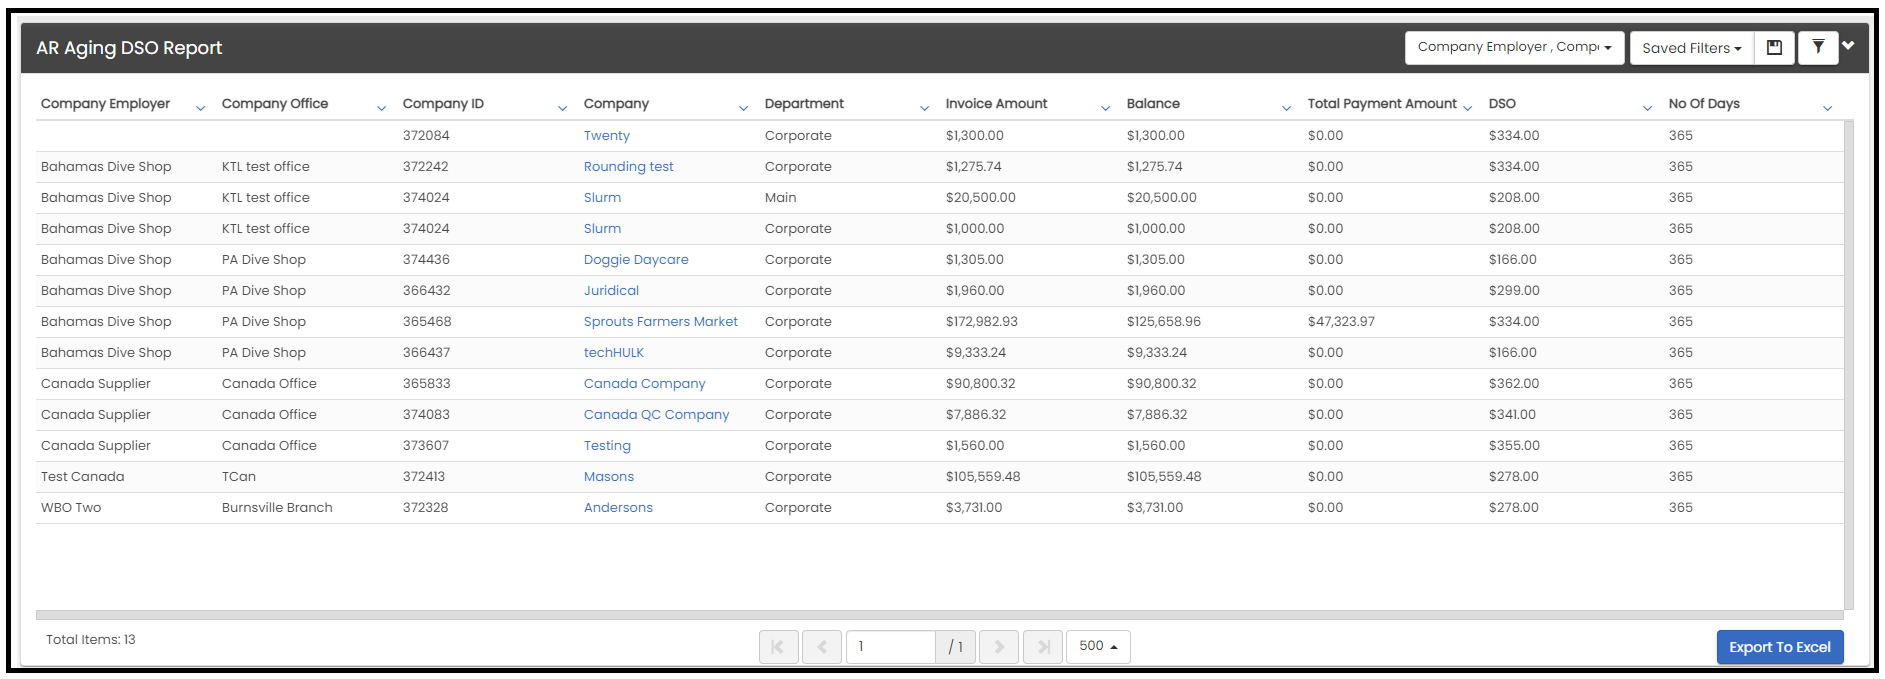Sort by the No Of Days header
Screen dimensions: 1885x679
1704,104
